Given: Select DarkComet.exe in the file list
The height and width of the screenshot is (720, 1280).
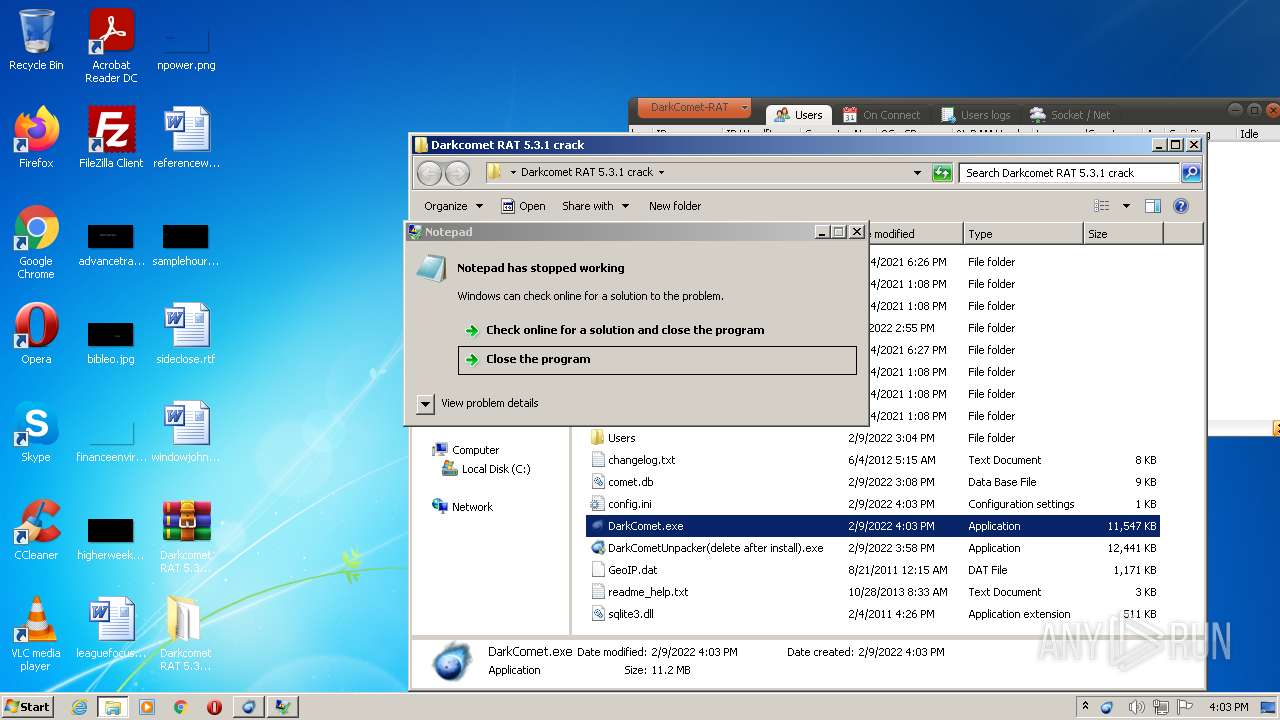Looking at the screenshot, I should 873,526.
